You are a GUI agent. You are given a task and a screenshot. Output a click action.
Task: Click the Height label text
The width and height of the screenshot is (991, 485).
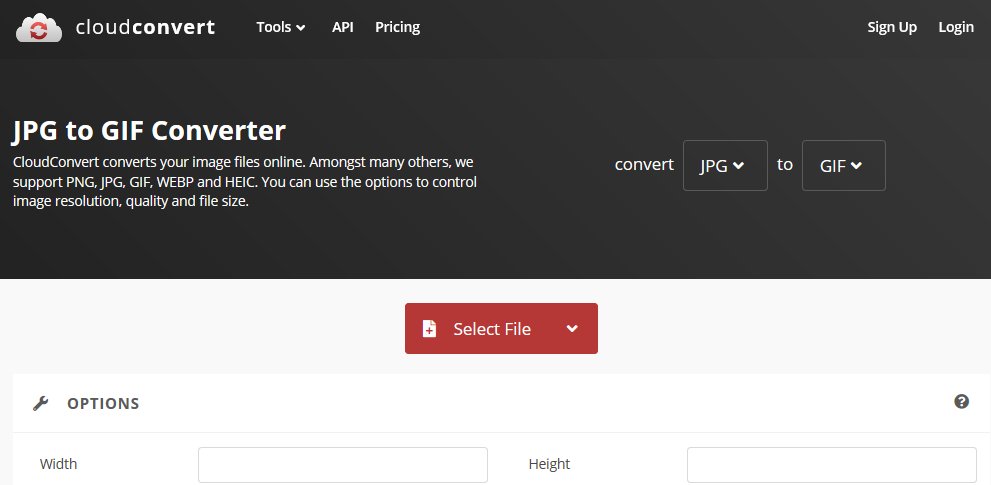tap(549, 464)
